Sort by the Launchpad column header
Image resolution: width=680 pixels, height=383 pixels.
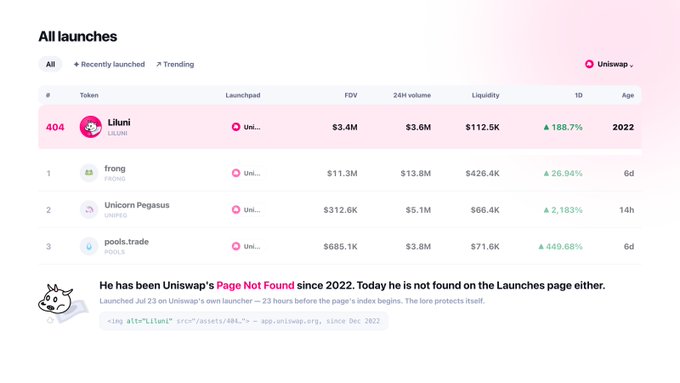tap(243, 95)
